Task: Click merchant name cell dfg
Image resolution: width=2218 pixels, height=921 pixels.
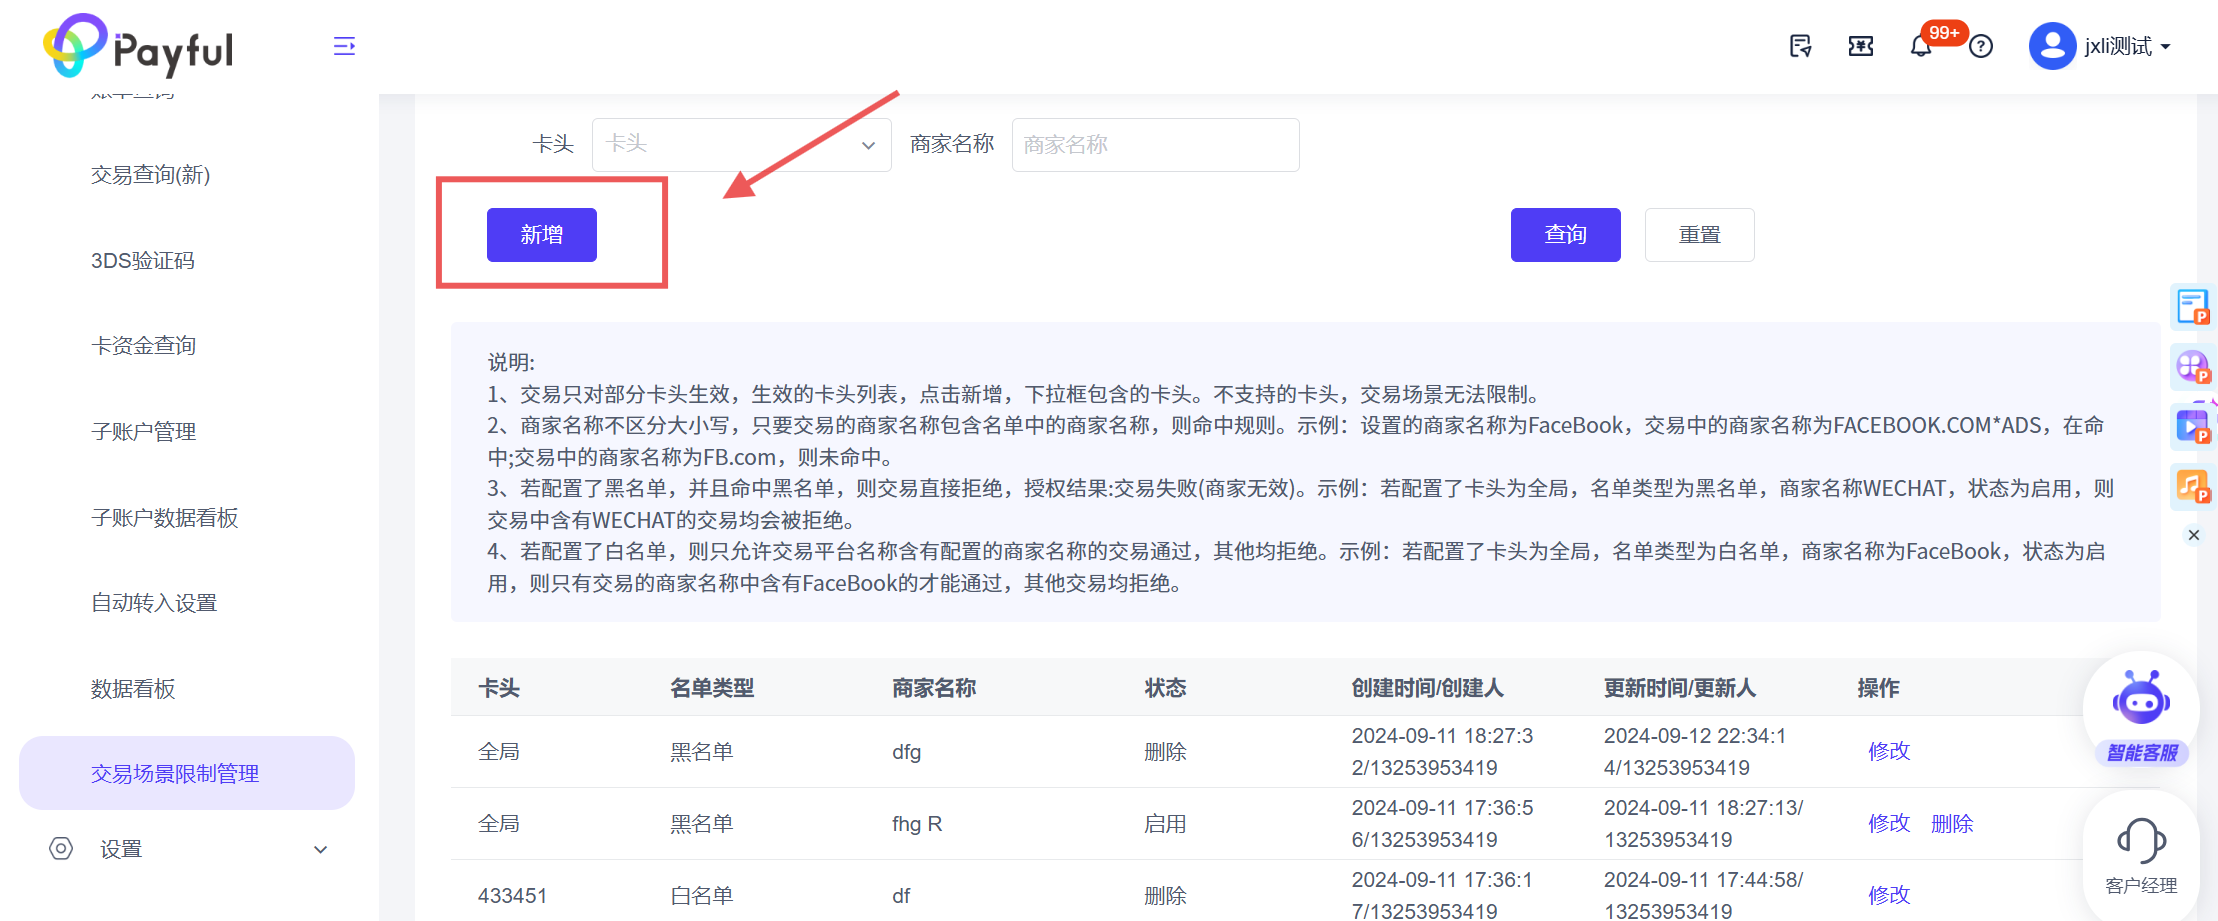Action: pos(907,752)
